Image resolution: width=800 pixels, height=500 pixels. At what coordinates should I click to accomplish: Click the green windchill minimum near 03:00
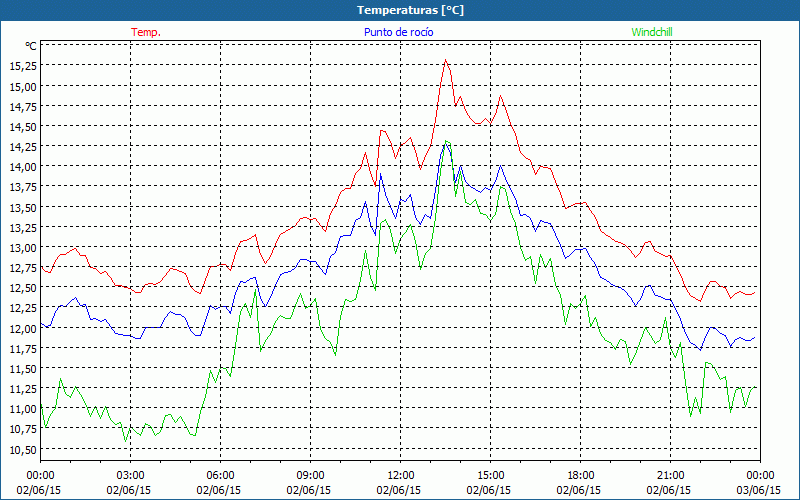pyautogui.click(x=126, y=441)
